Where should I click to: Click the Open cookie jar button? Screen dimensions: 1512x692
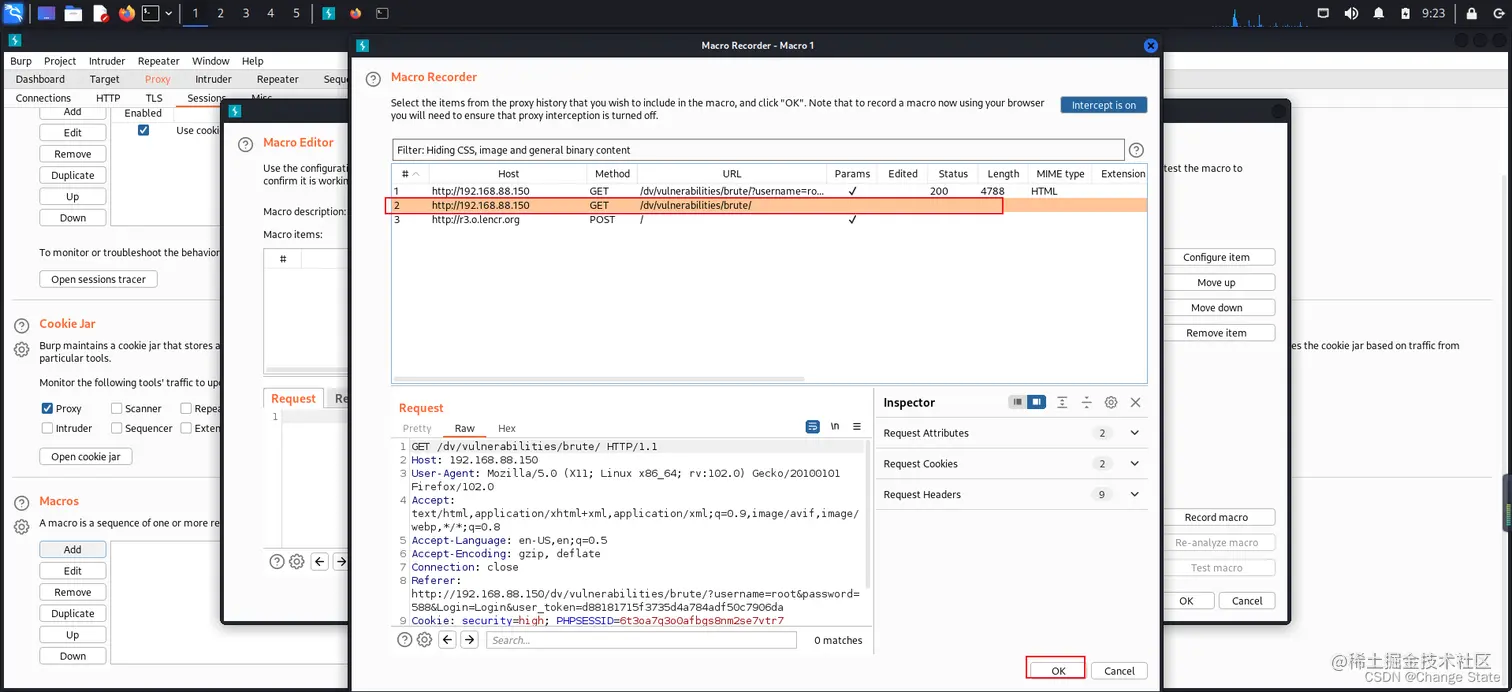86,457
